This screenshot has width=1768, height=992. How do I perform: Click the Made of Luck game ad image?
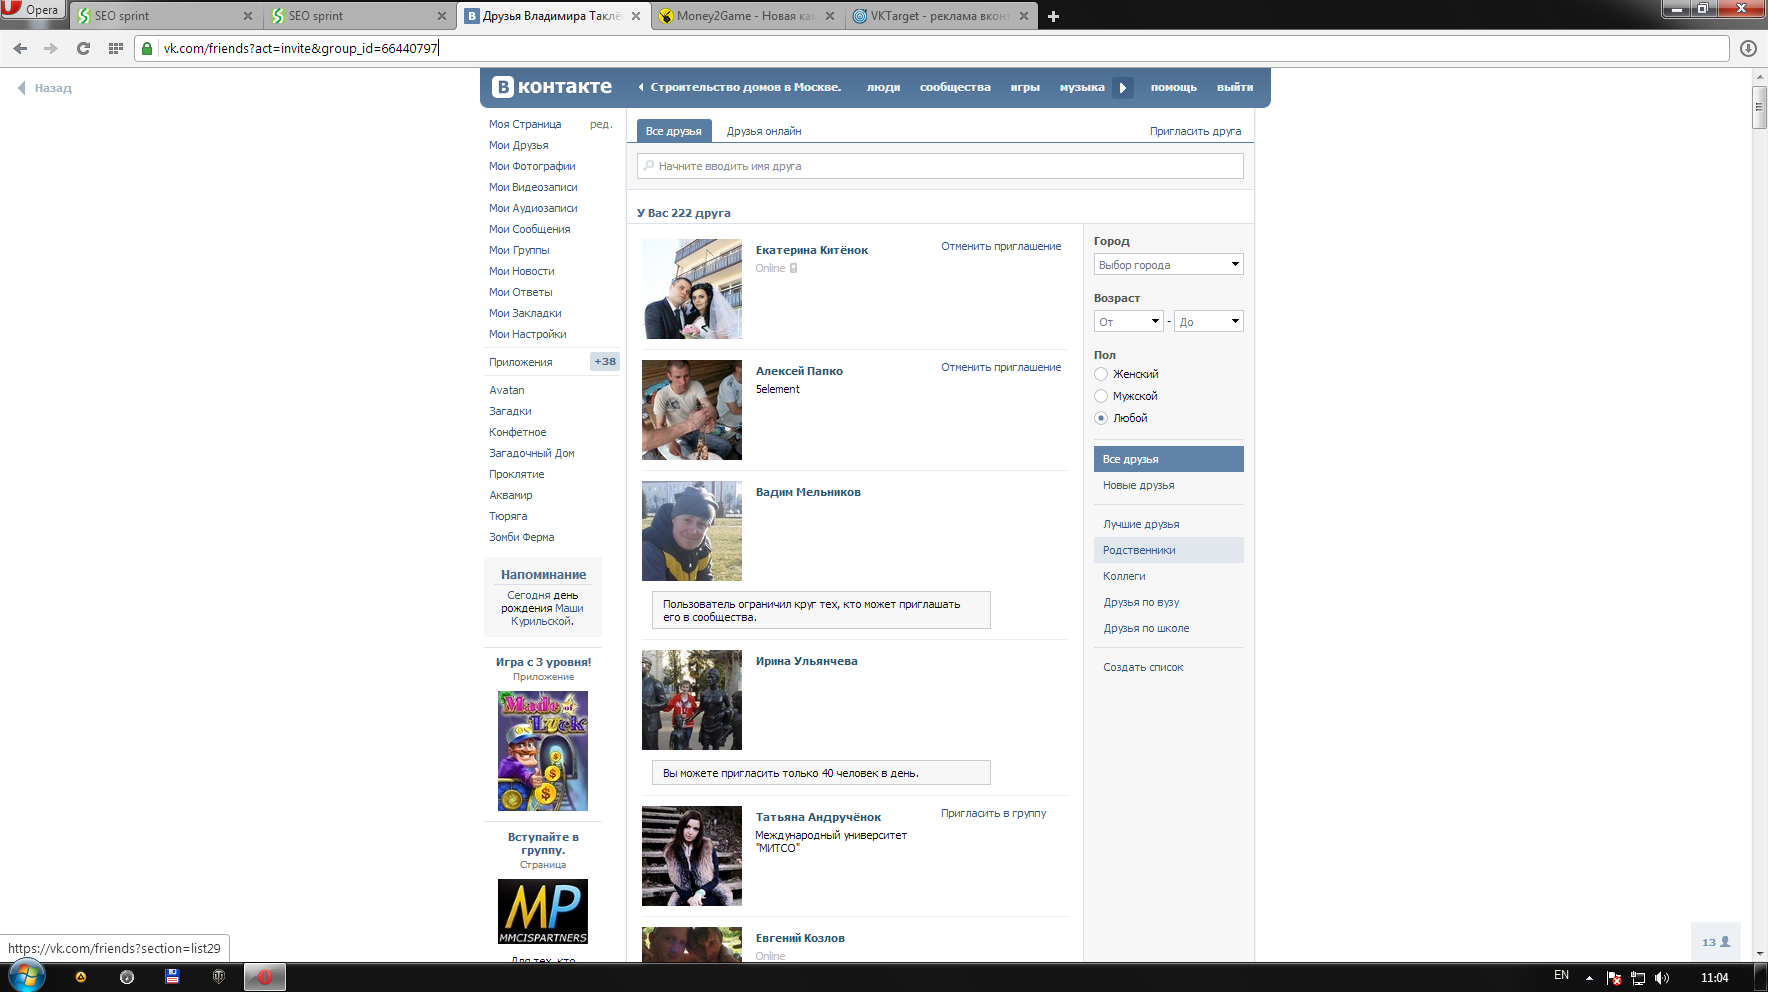[543, 751]
